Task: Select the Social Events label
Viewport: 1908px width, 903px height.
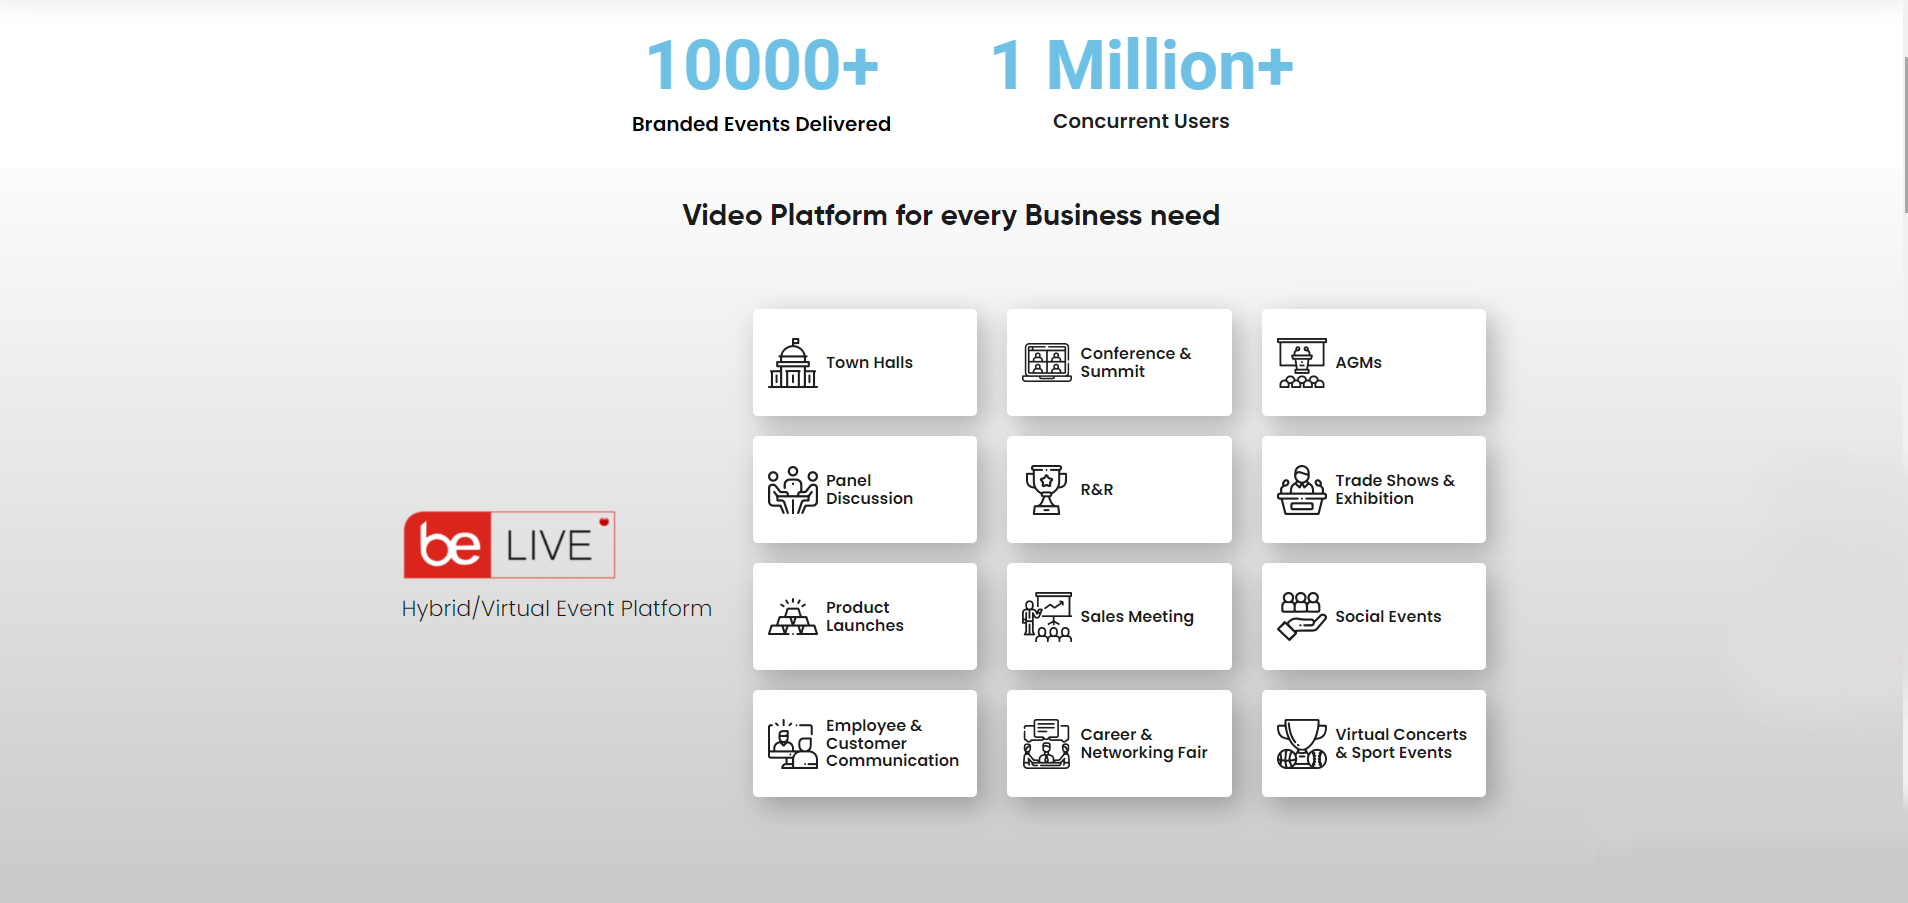Action: 1388,617
